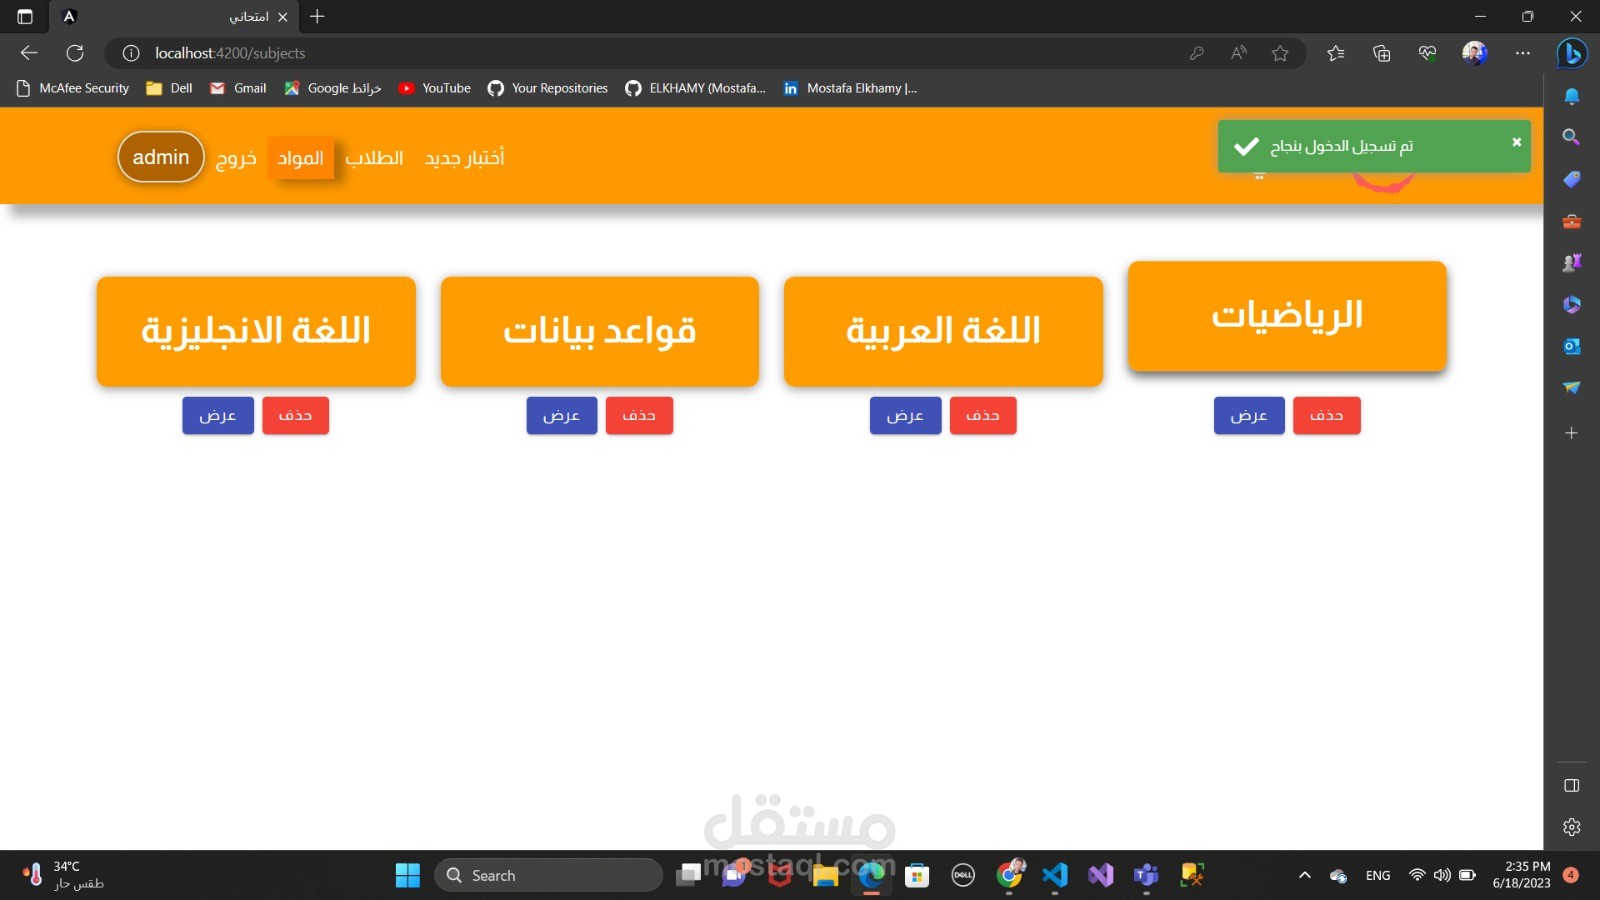Image resolution: width=1600 pixels, height=900 pixels.
Task: Open saved passwords key icon
Action: tap(1197, 53)
